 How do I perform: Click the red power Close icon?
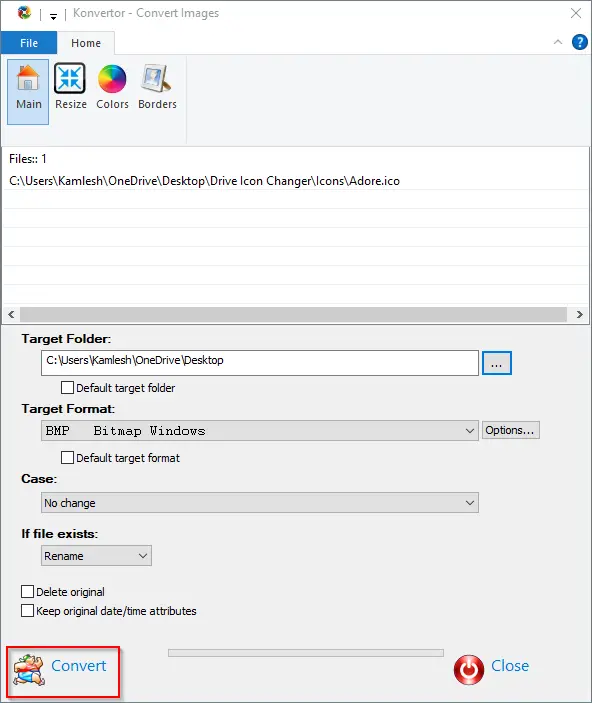(469, 670)
